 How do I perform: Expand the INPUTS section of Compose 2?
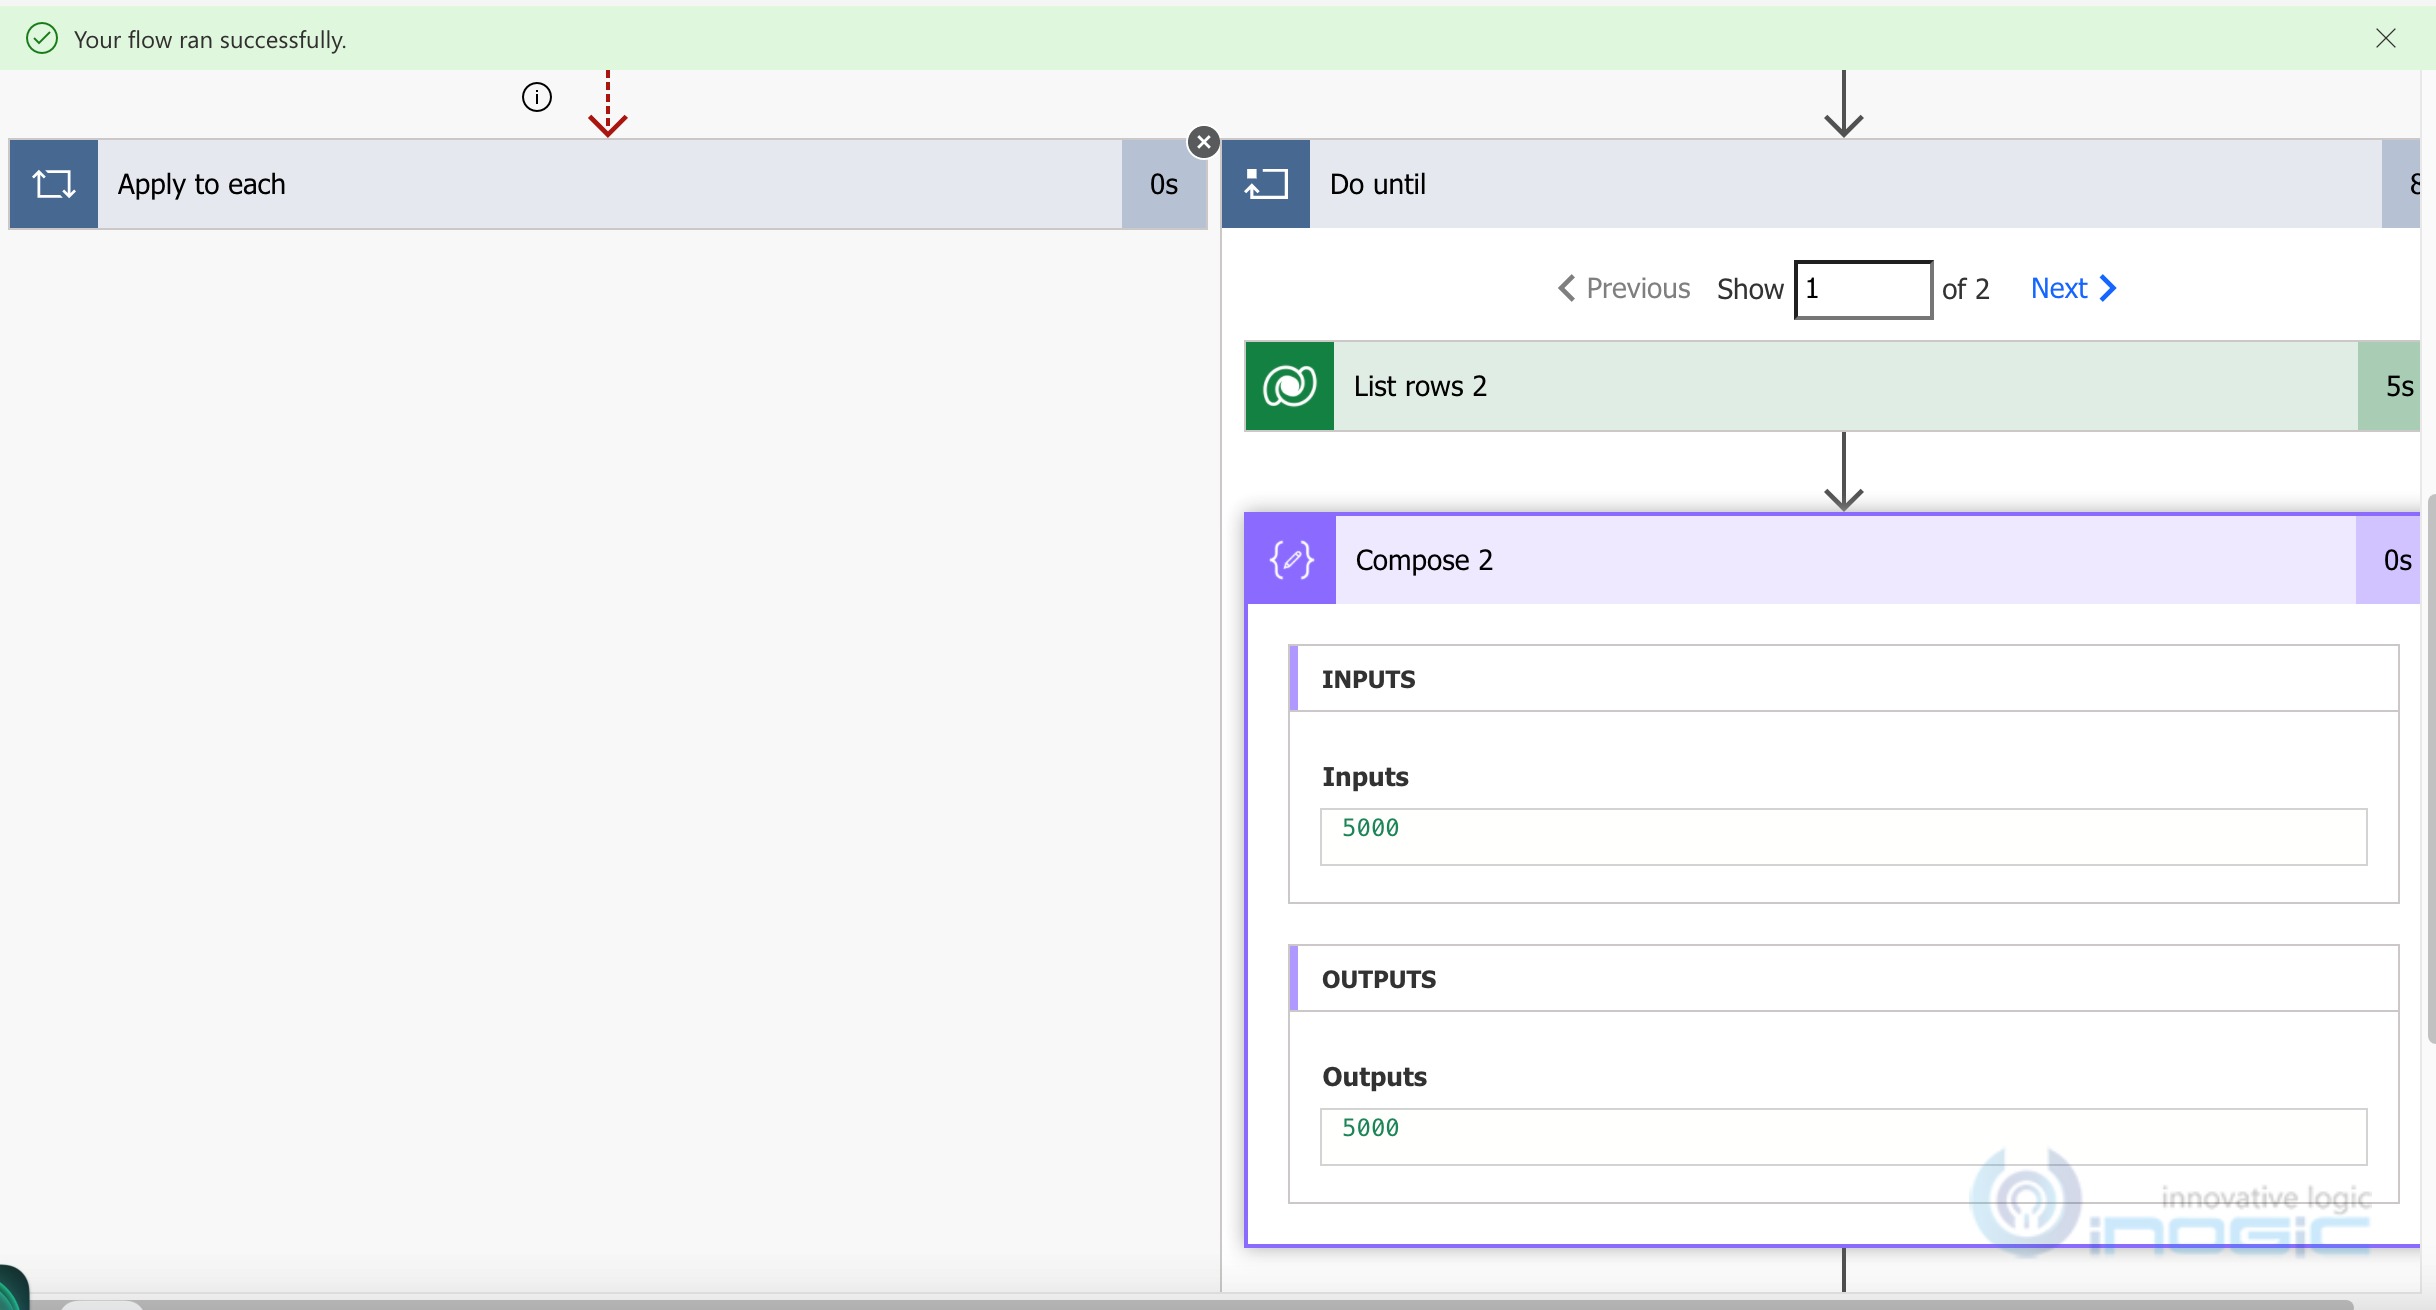[x=1368, y=676]
